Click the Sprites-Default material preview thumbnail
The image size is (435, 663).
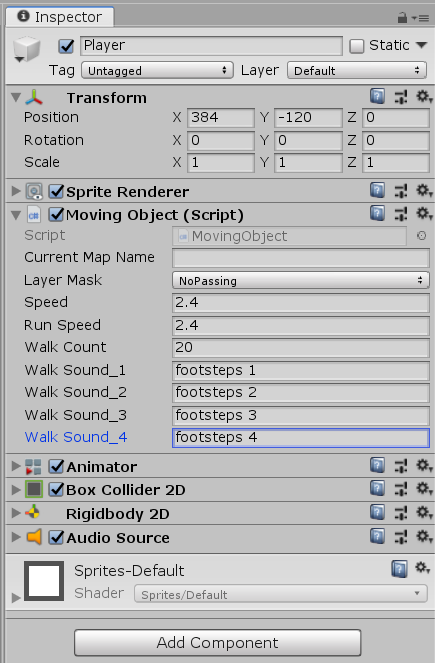point(44,581)
